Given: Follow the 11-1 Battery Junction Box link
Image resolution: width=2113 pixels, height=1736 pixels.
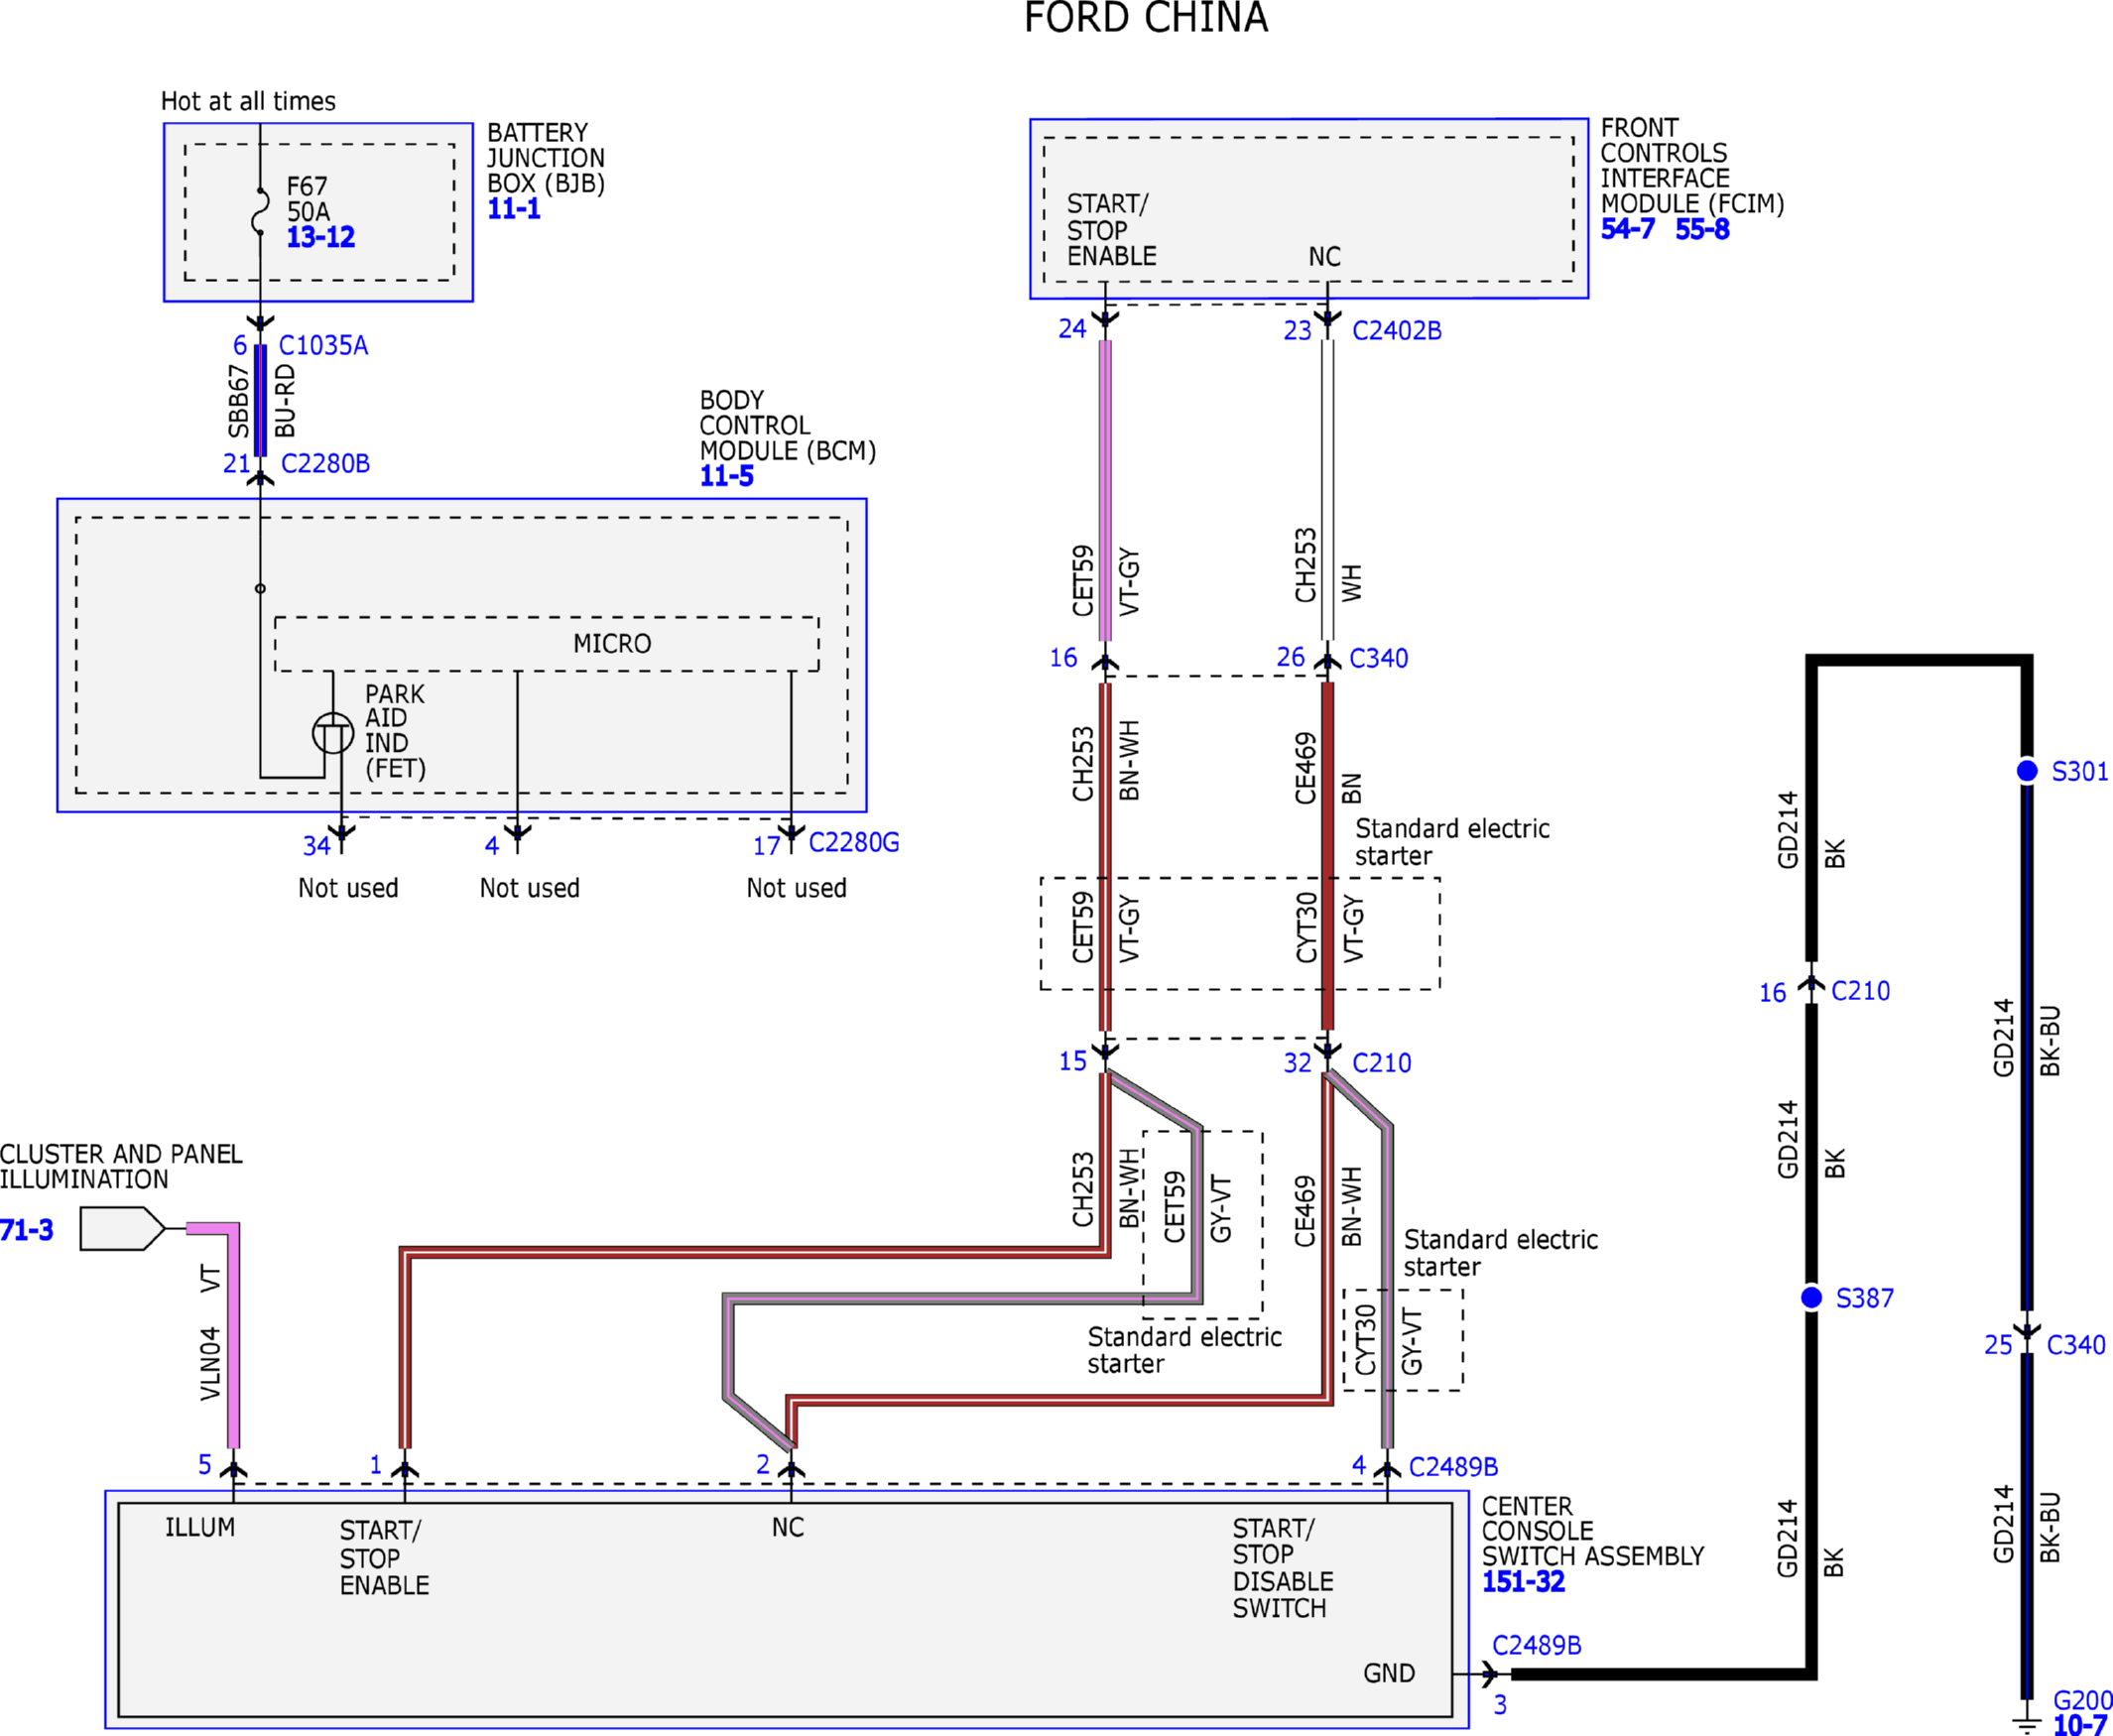Looking at the screenshot, I should [514, 209].
